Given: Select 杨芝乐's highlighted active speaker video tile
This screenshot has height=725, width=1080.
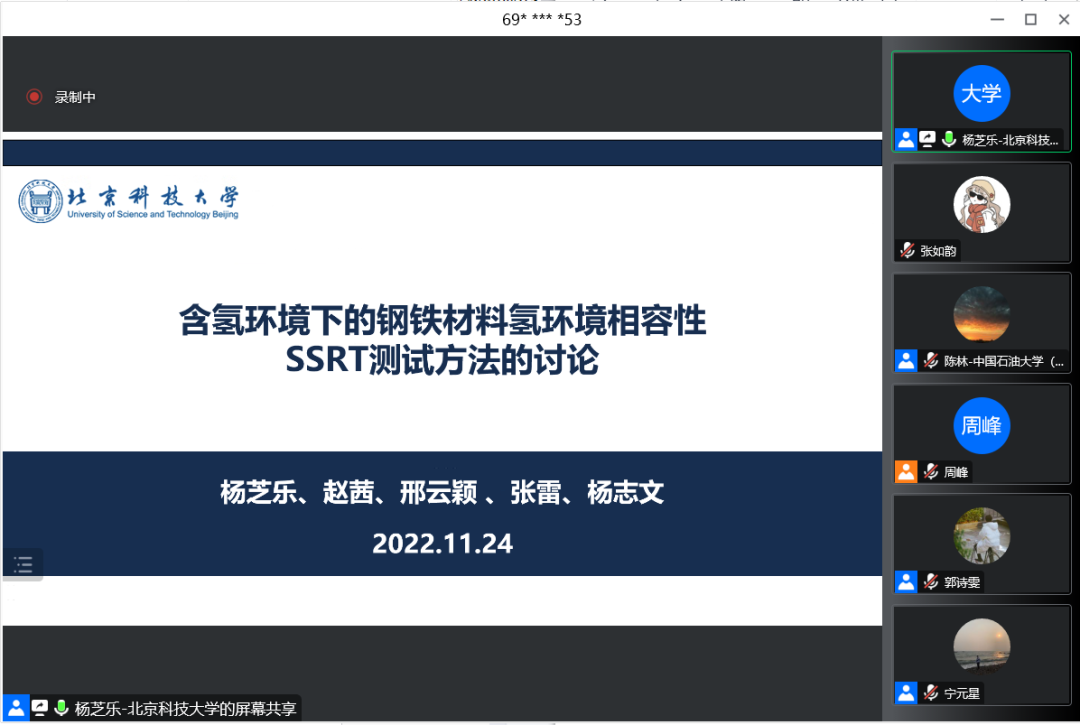Looking at the screenshot, I should point(982,95).
